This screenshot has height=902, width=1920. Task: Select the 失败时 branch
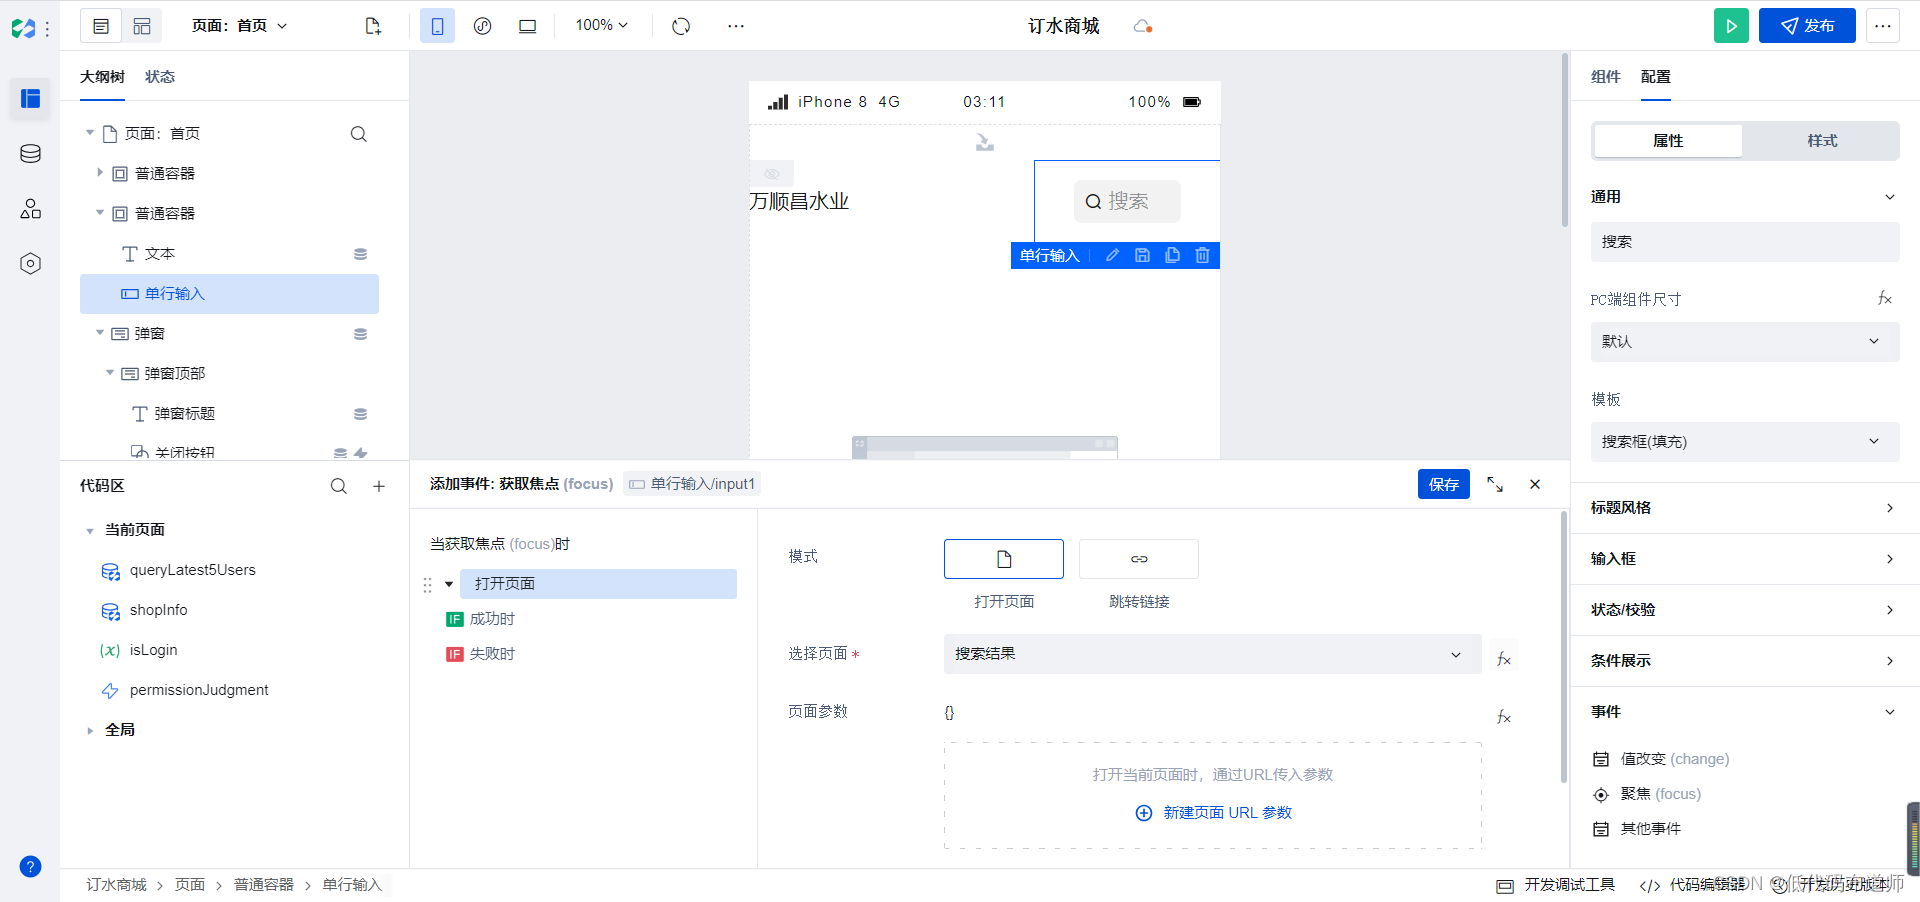pyautogui.click(x=480, y=654)
